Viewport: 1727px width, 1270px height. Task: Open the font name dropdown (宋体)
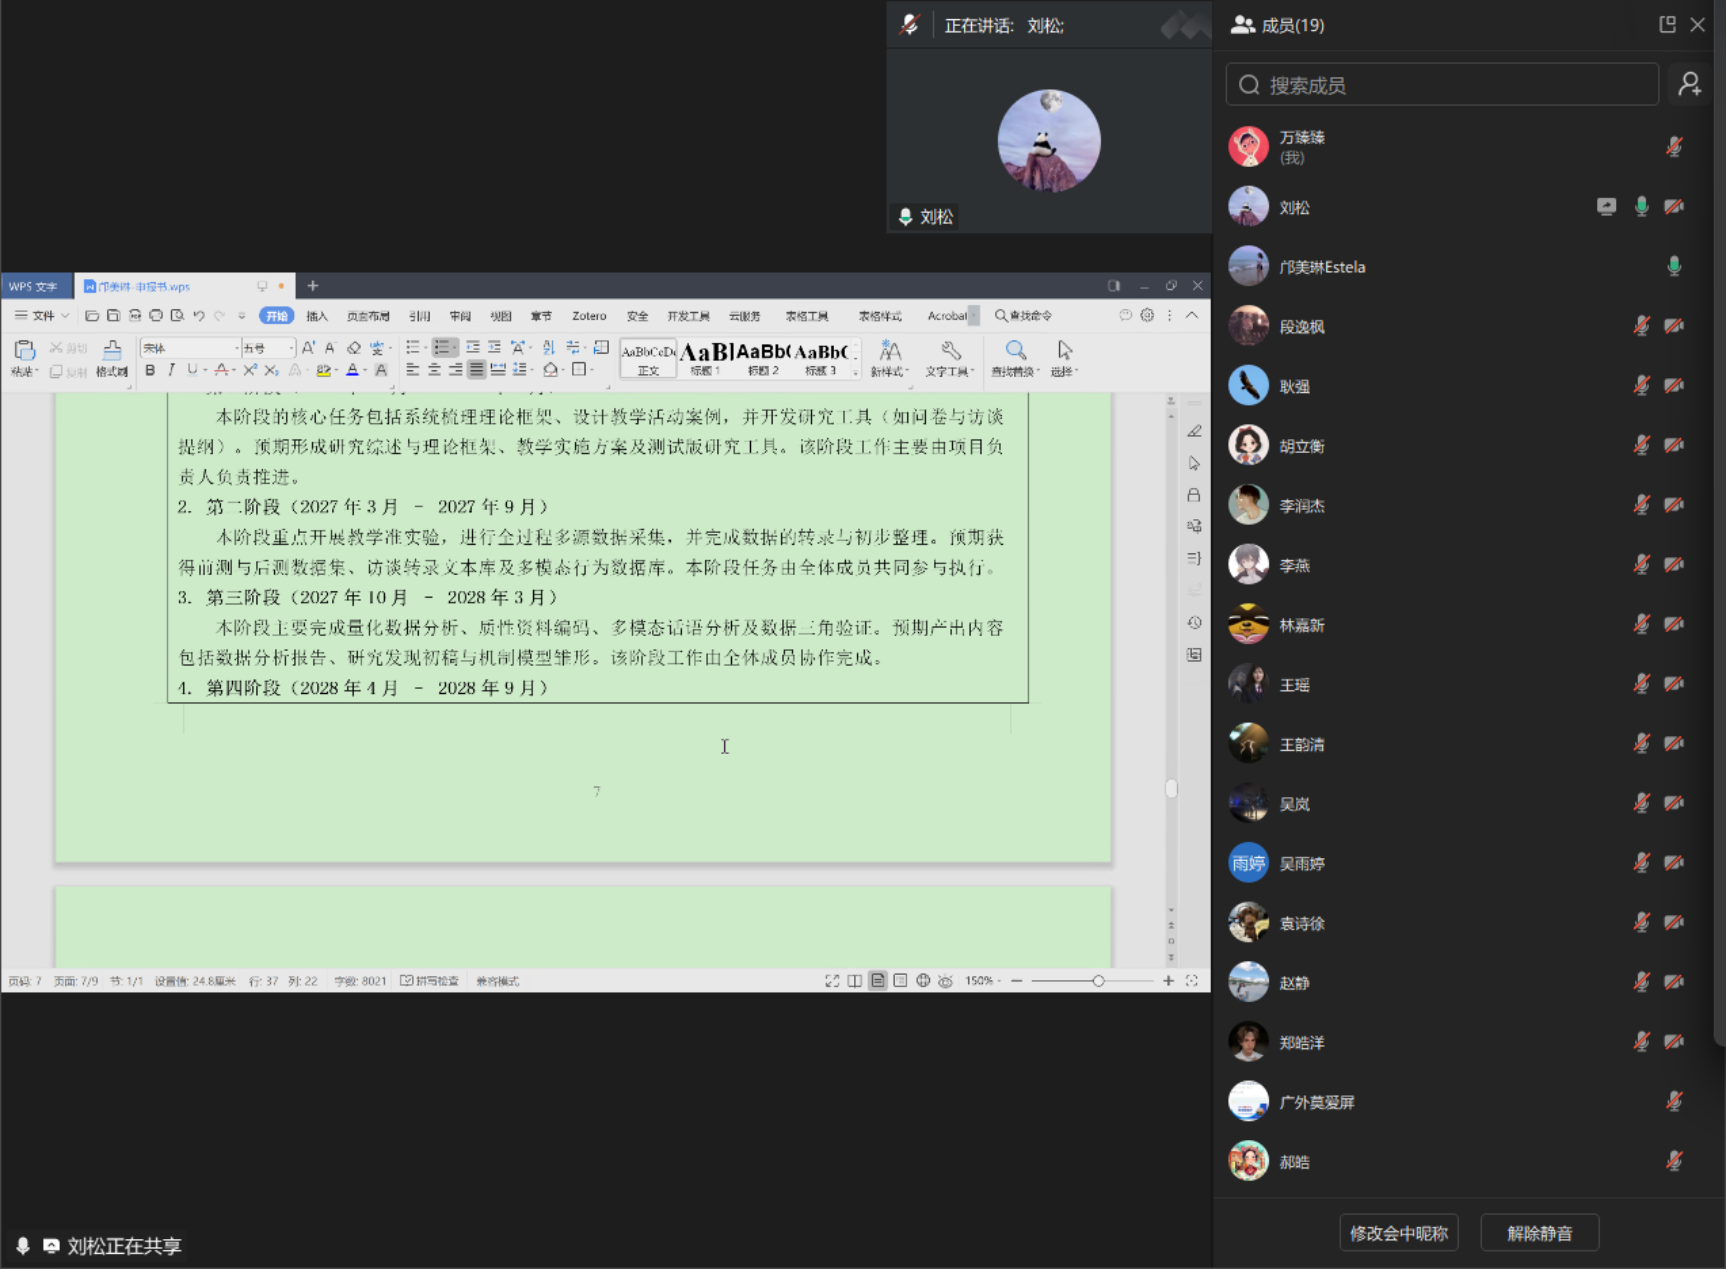pos(236,348)
